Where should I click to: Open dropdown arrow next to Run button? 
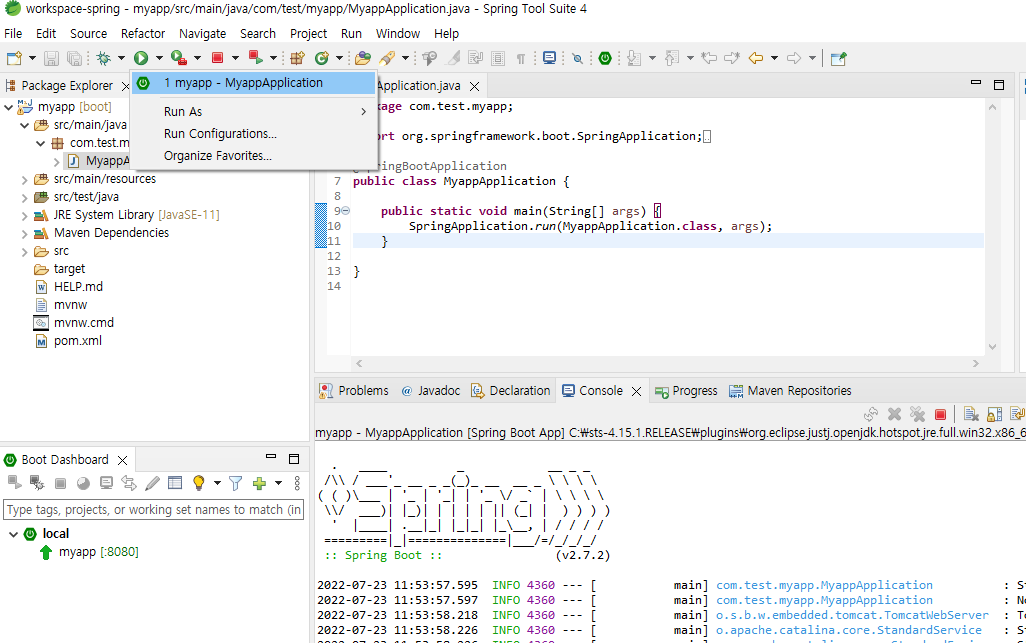tap(158, 58)
